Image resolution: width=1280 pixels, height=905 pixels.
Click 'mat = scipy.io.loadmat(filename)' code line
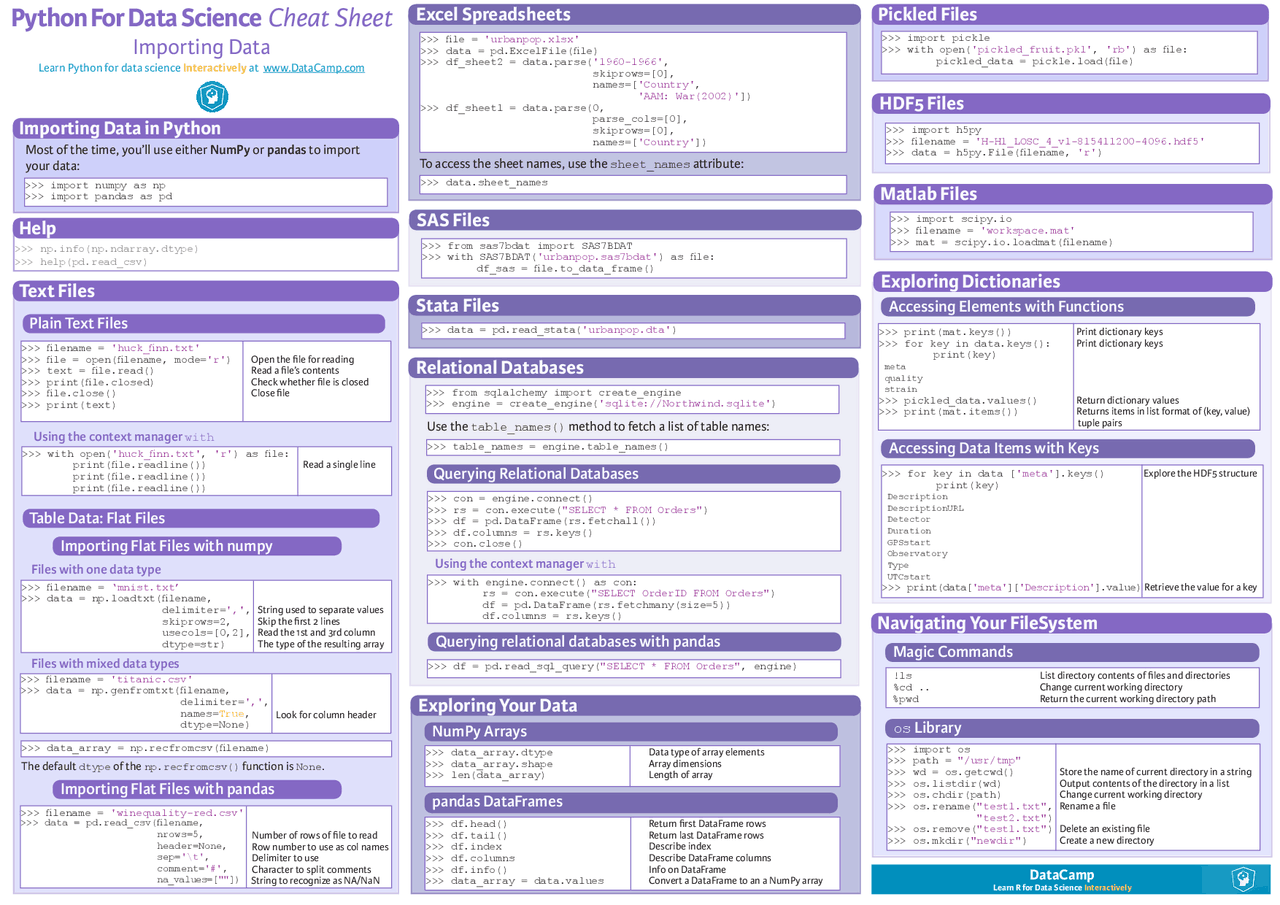pos(999,242)
